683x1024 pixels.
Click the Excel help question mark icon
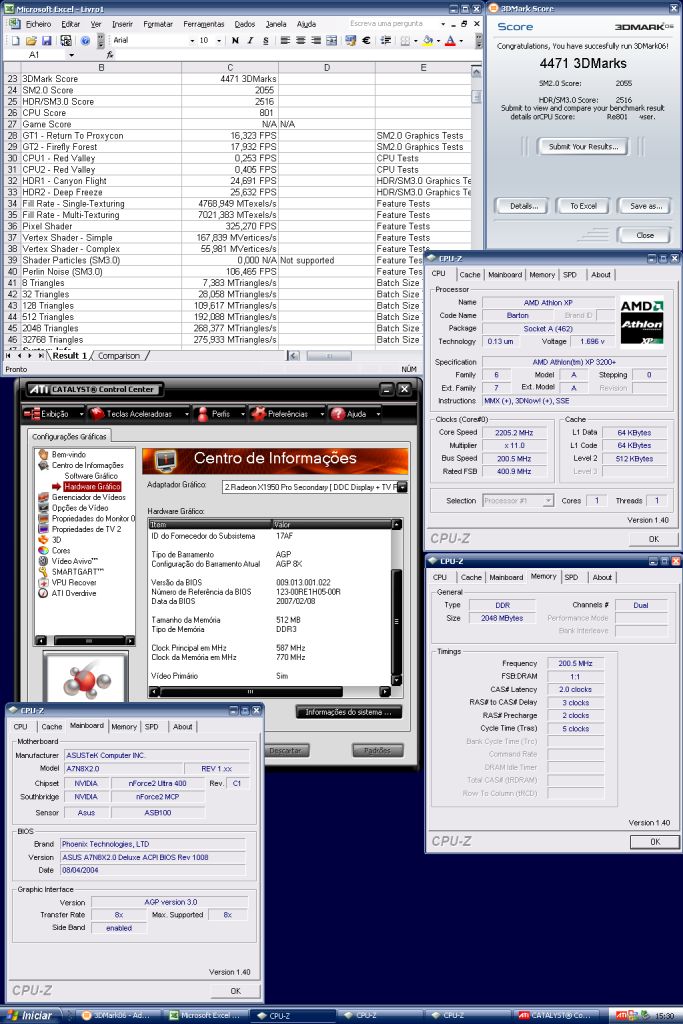[85, 40]
